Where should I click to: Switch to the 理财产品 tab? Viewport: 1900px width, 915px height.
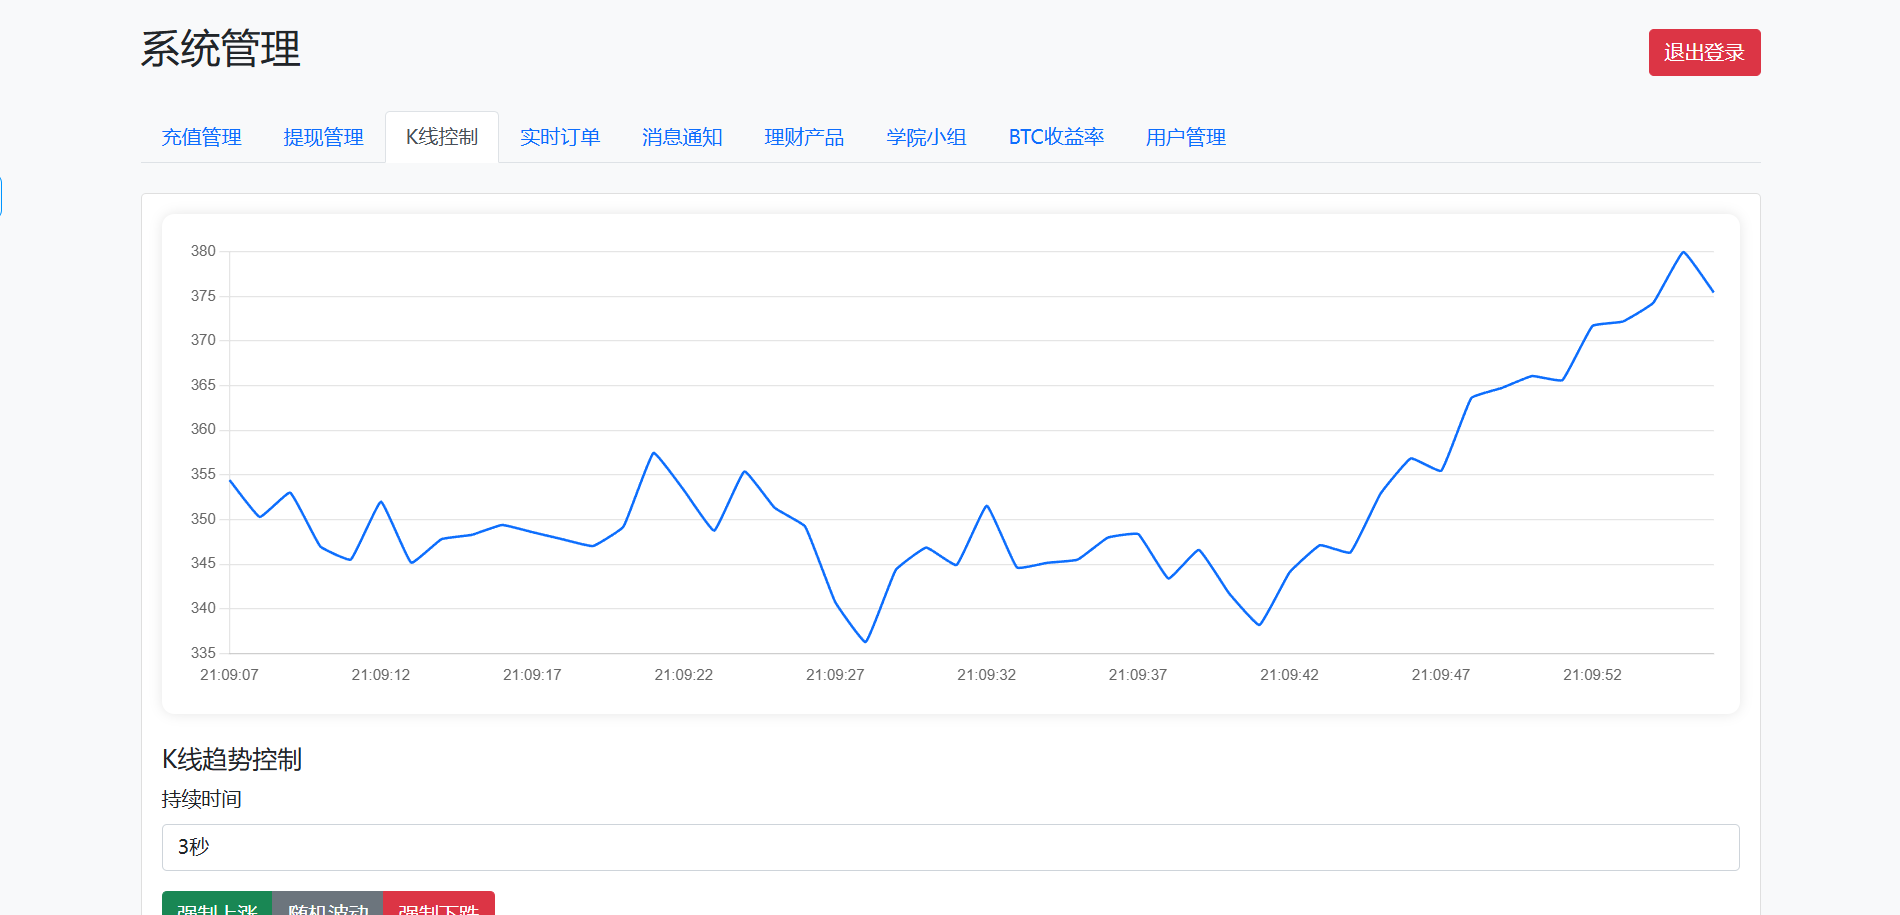coord(804,137)
